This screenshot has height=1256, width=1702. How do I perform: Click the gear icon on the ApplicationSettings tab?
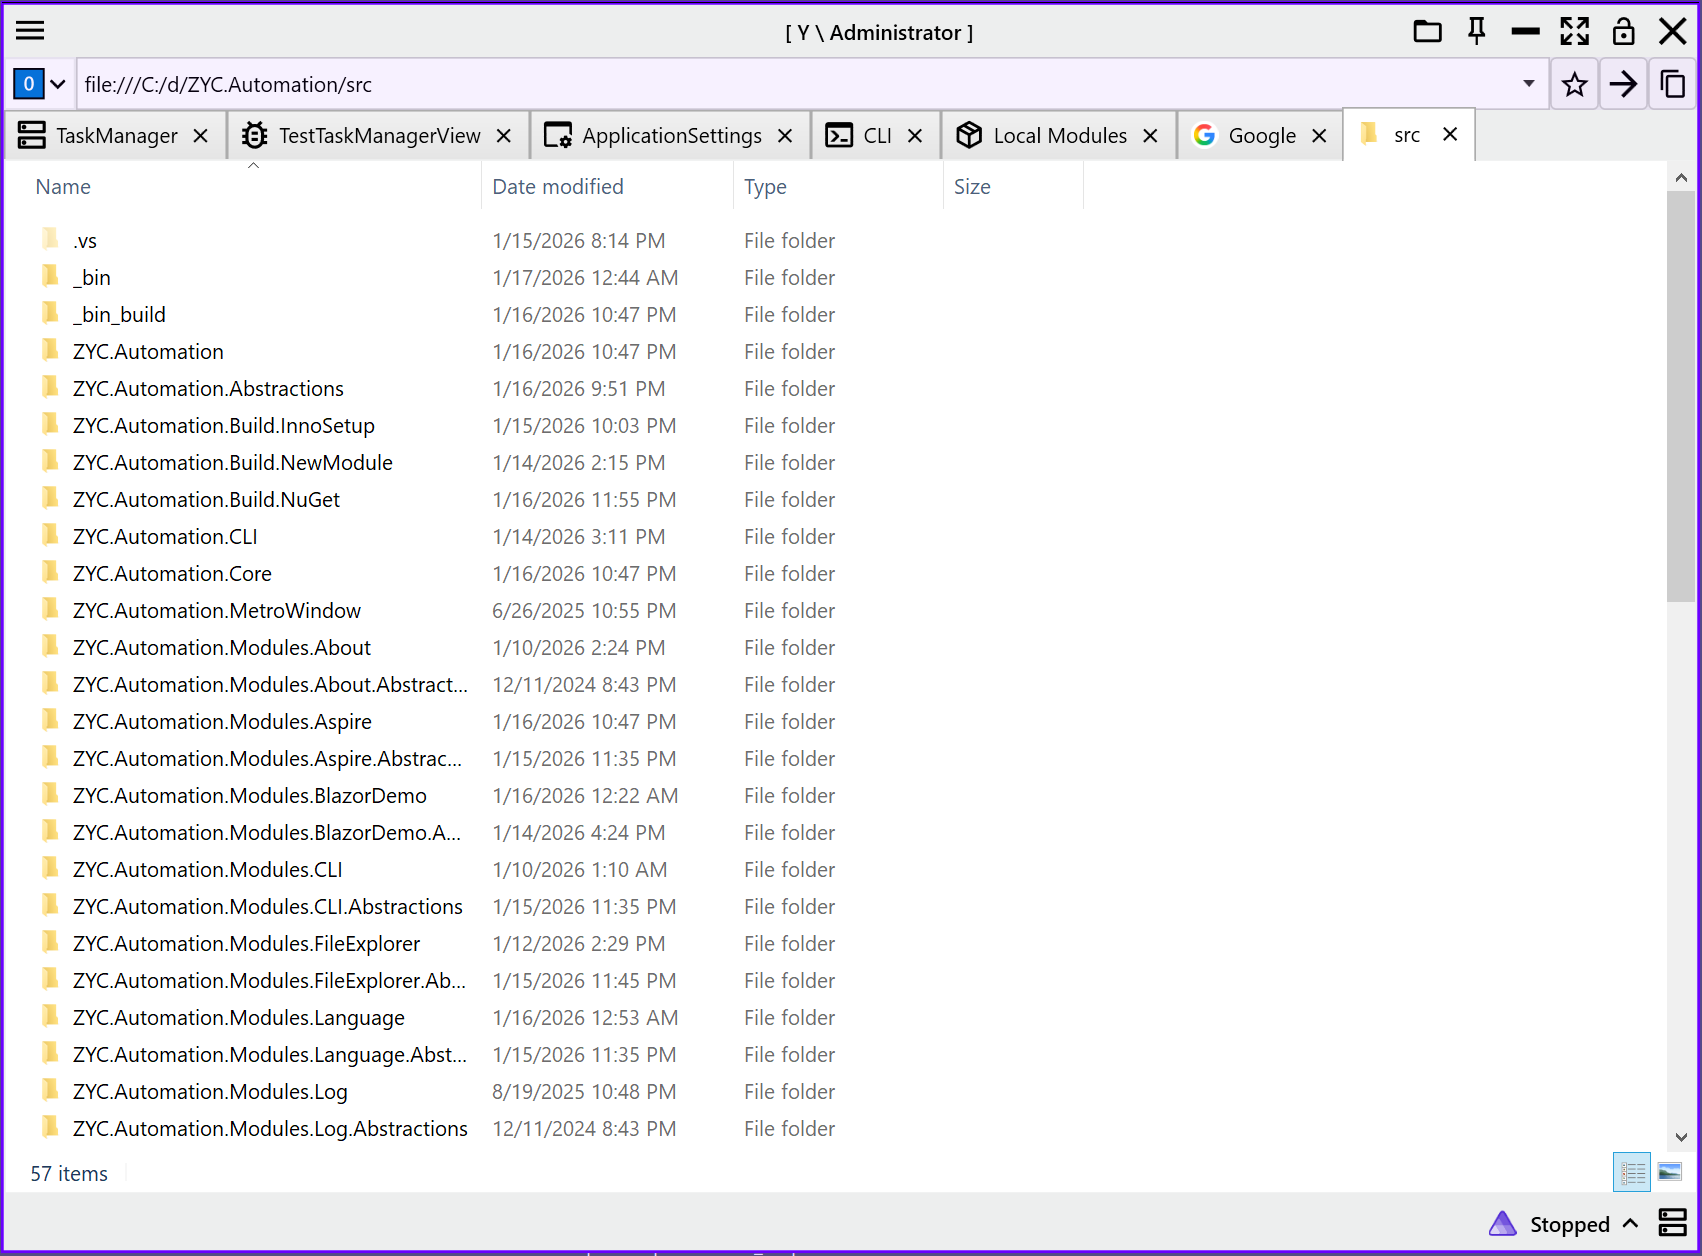point(559,134)
